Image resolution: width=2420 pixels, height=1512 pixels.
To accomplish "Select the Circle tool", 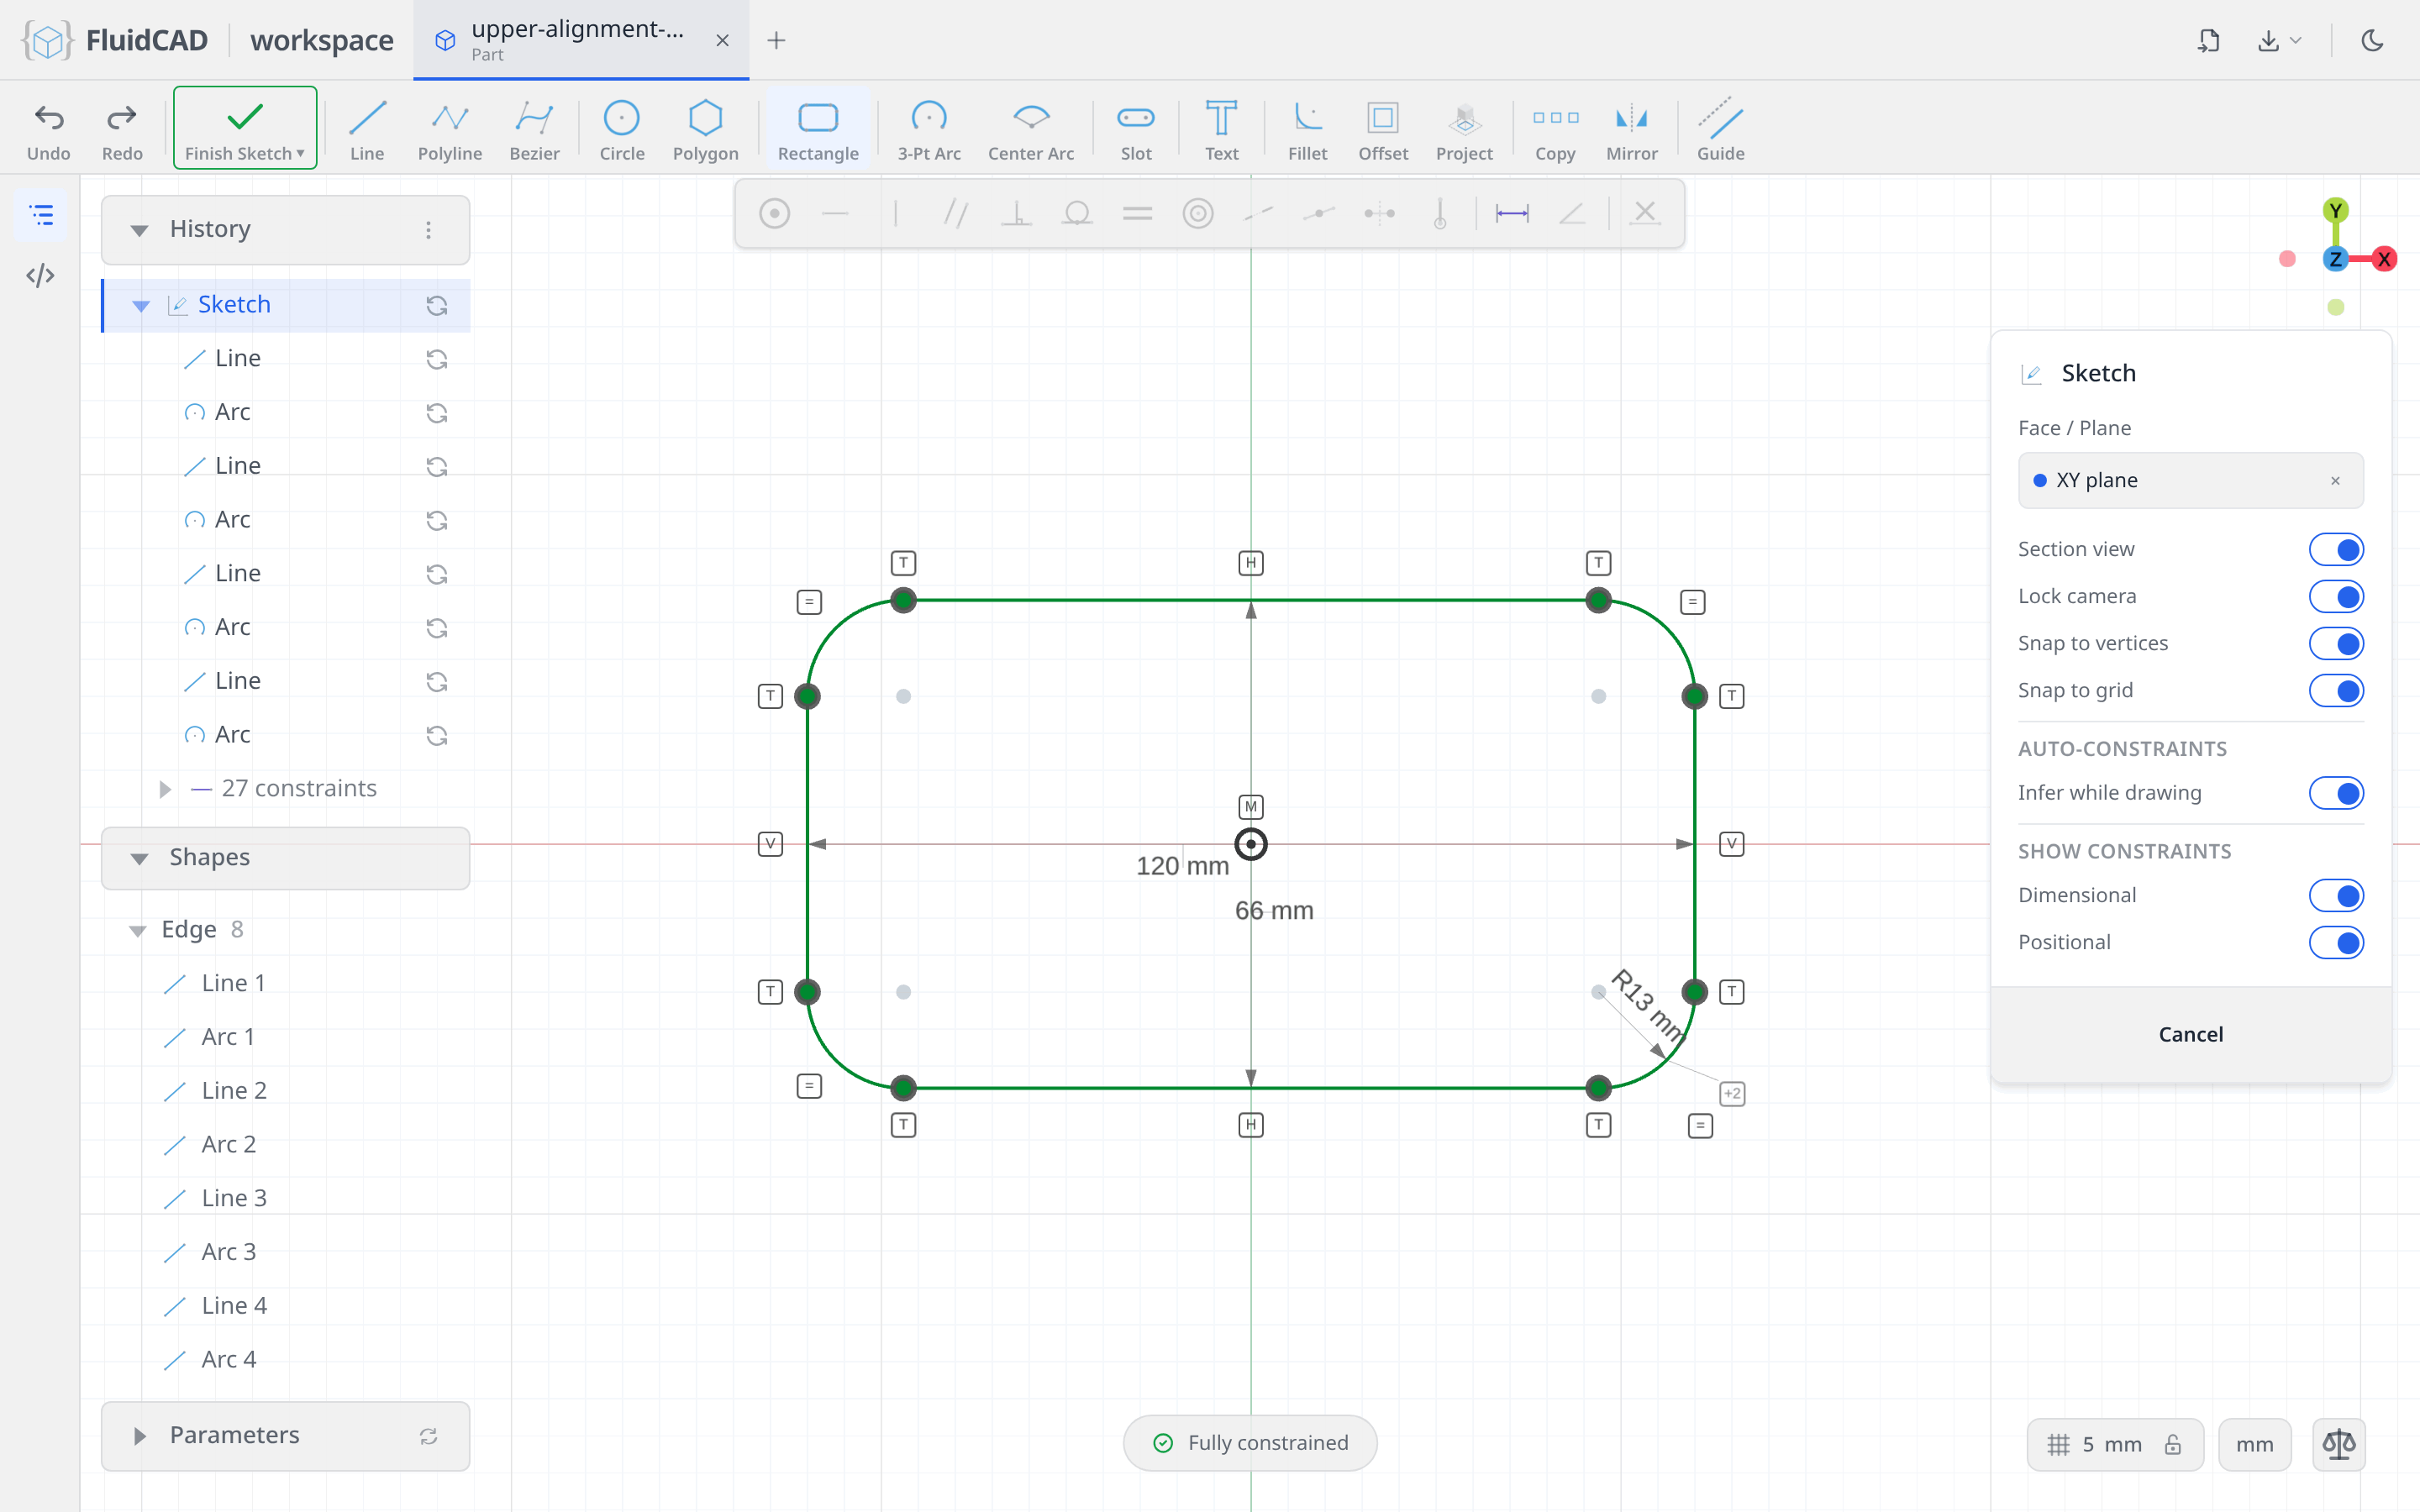I will click(622, 129).
